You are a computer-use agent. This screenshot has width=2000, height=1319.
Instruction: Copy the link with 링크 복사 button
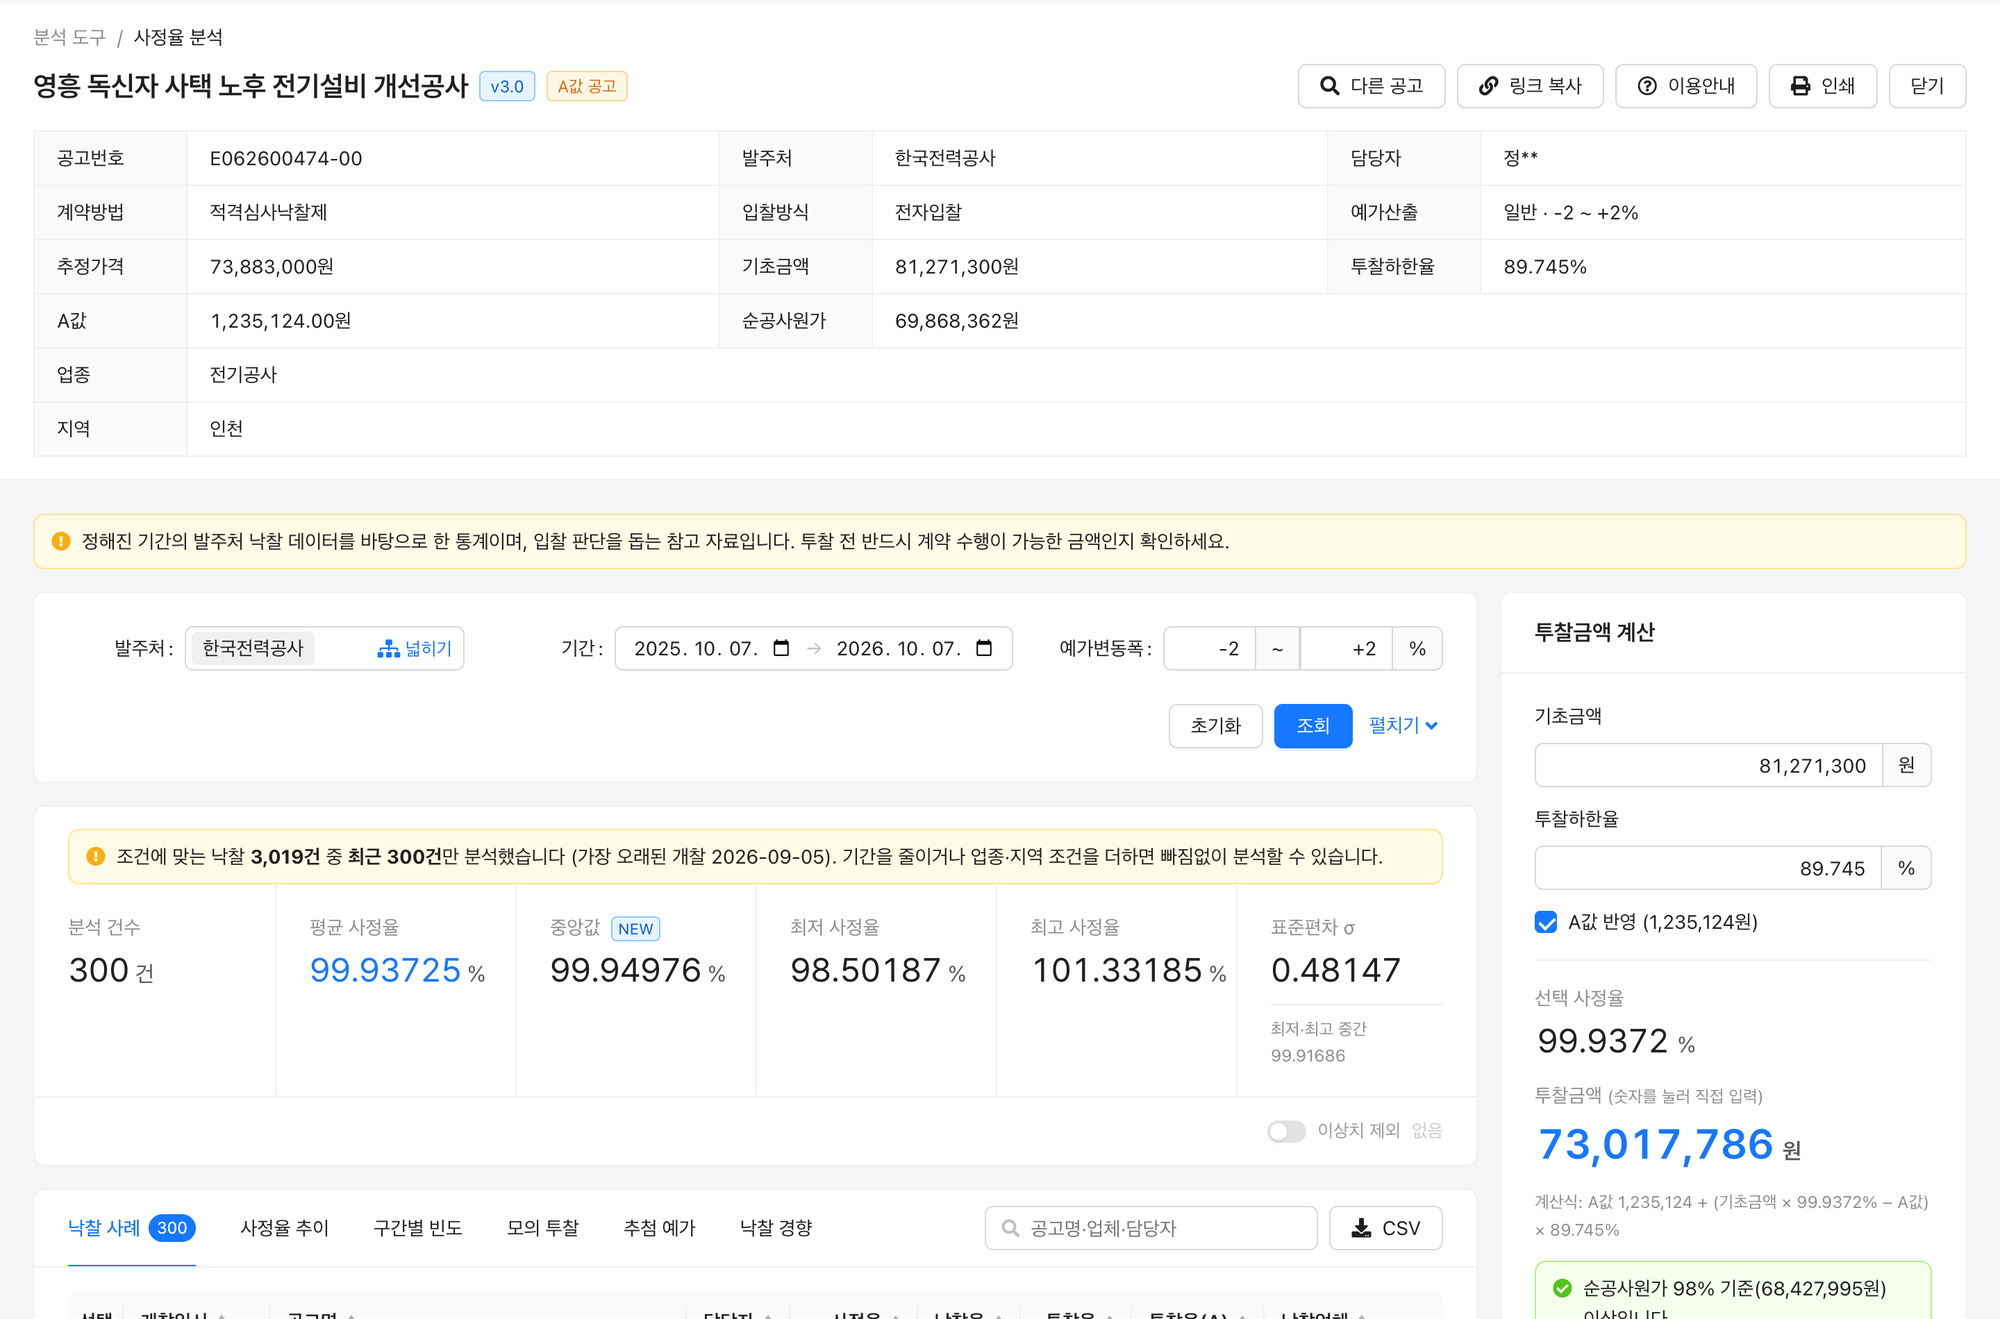click(x=1530, y=86)
